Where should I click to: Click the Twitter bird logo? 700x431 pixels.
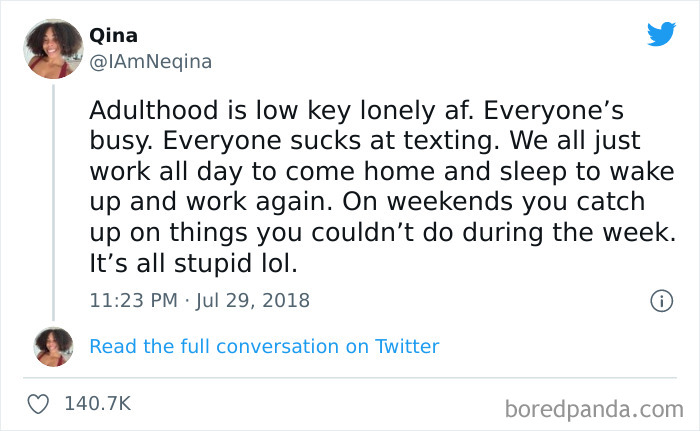pyautogui.click(x=661, y=34)
